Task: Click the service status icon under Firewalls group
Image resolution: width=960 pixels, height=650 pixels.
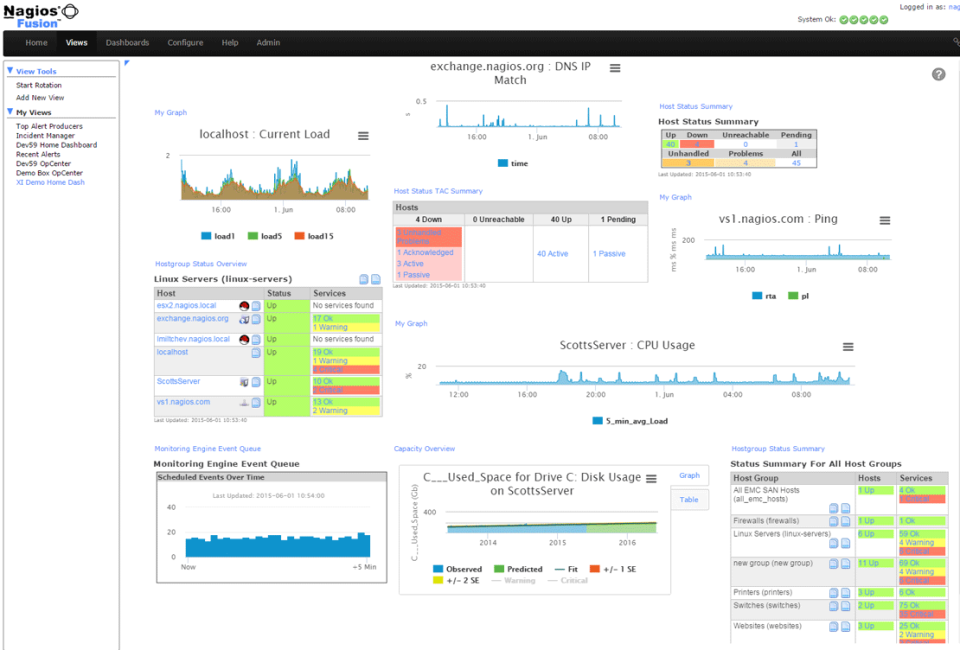Action: (844, 521)
